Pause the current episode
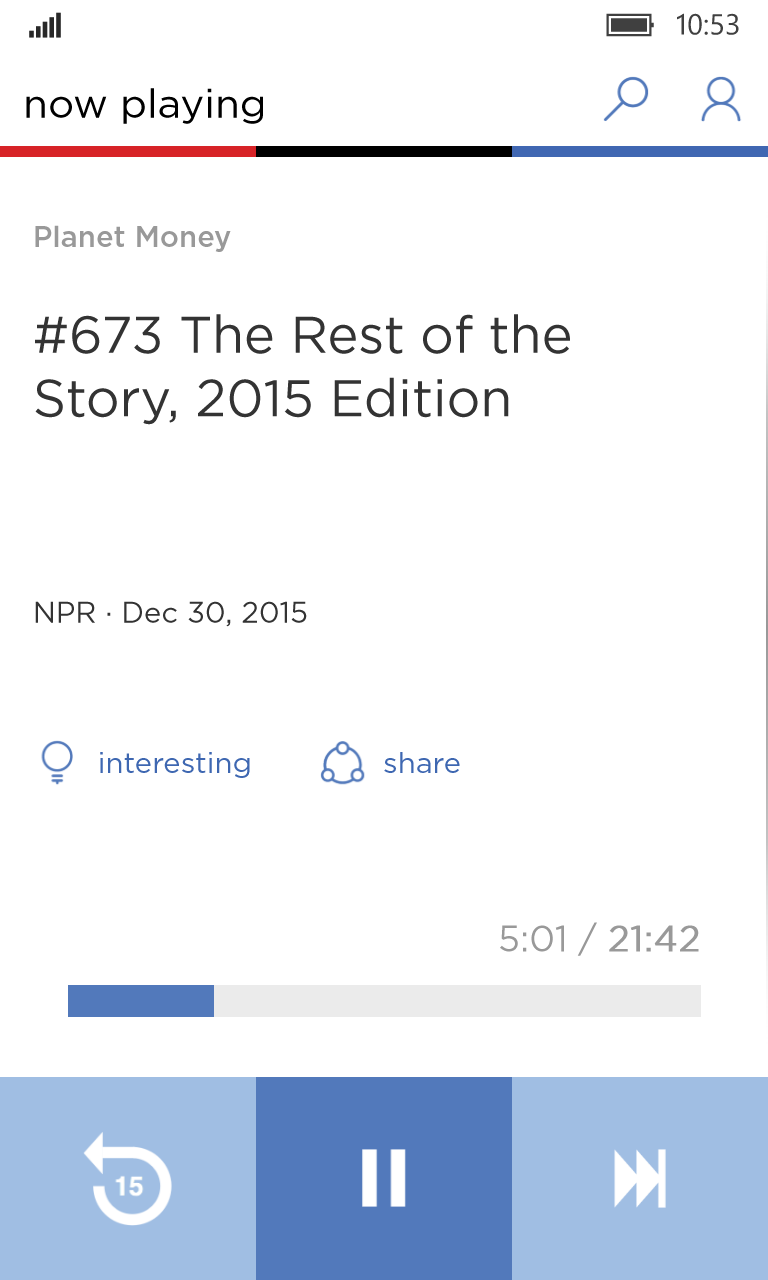The image size is (768, 1280). (x=384, y=1178)
